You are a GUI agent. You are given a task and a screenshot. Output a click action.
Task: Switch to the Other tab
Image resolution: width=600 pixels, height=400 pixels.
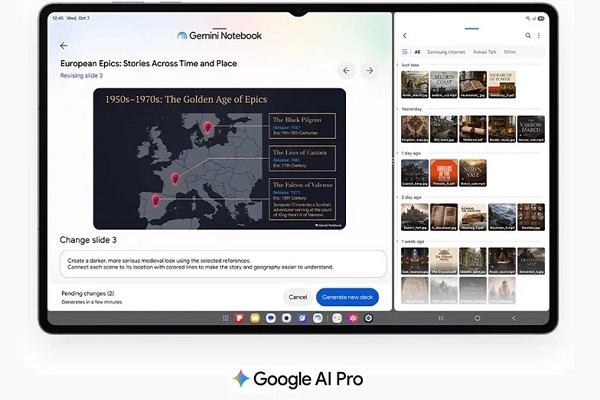(x=510, y=52)
